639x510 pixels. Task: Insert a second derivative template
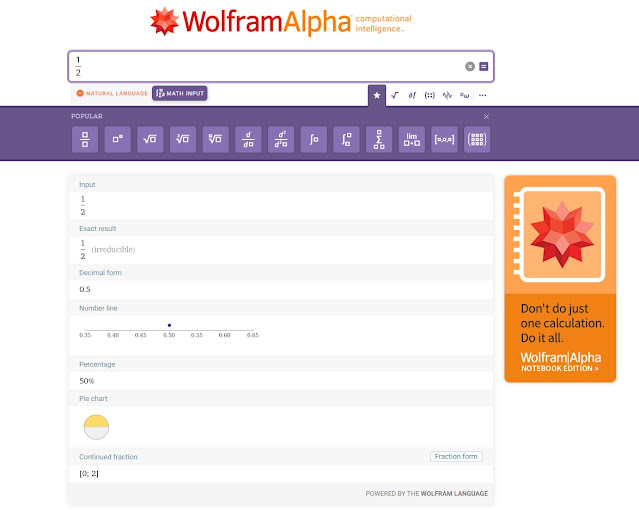click(281, 139)
